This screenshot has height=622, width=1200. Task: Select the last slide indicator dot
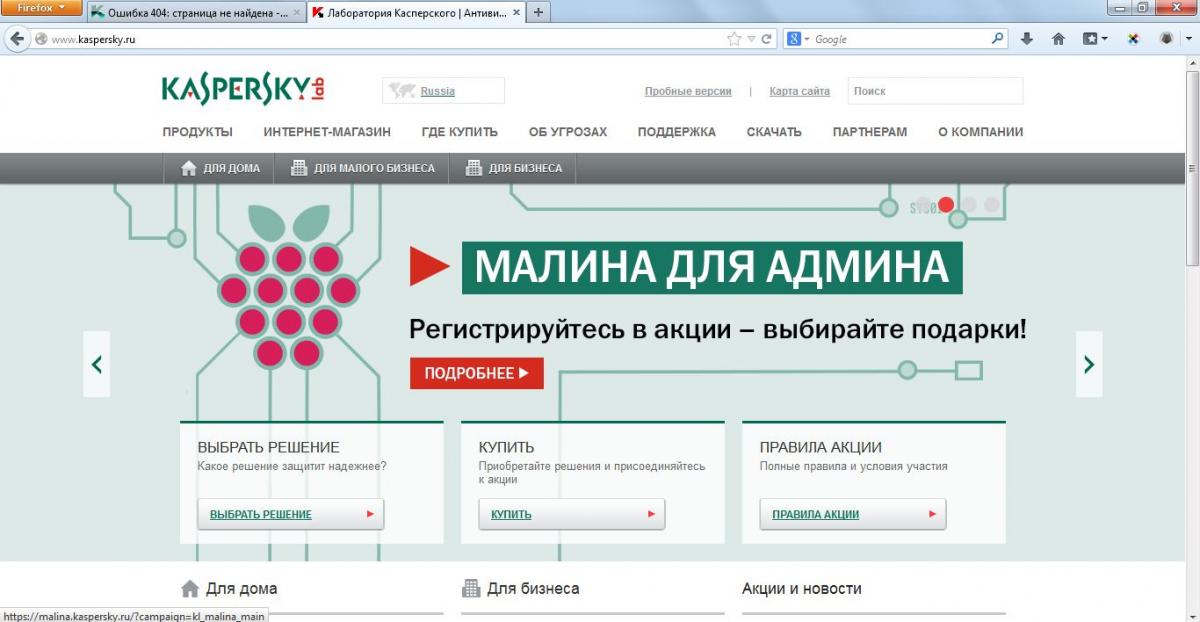(x=991, y=204)
